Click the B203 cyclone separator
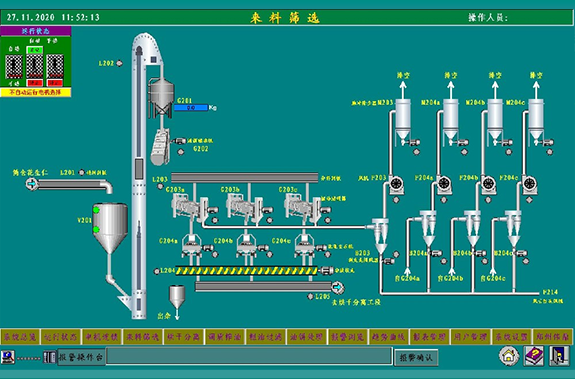The image size is (575, 379). [380, 235]
